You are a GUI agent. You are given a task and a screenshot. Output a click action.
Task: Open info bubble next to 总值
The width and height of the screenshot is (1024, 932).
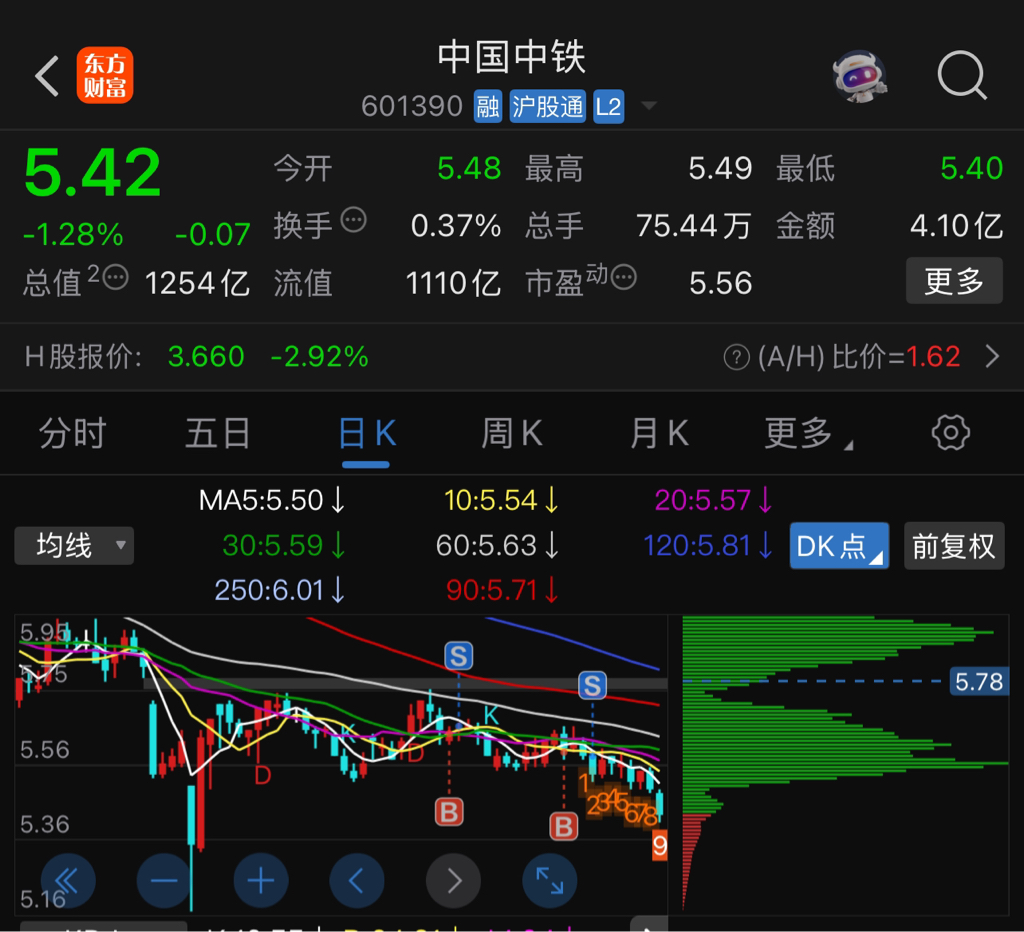click(x=116, y=278)
